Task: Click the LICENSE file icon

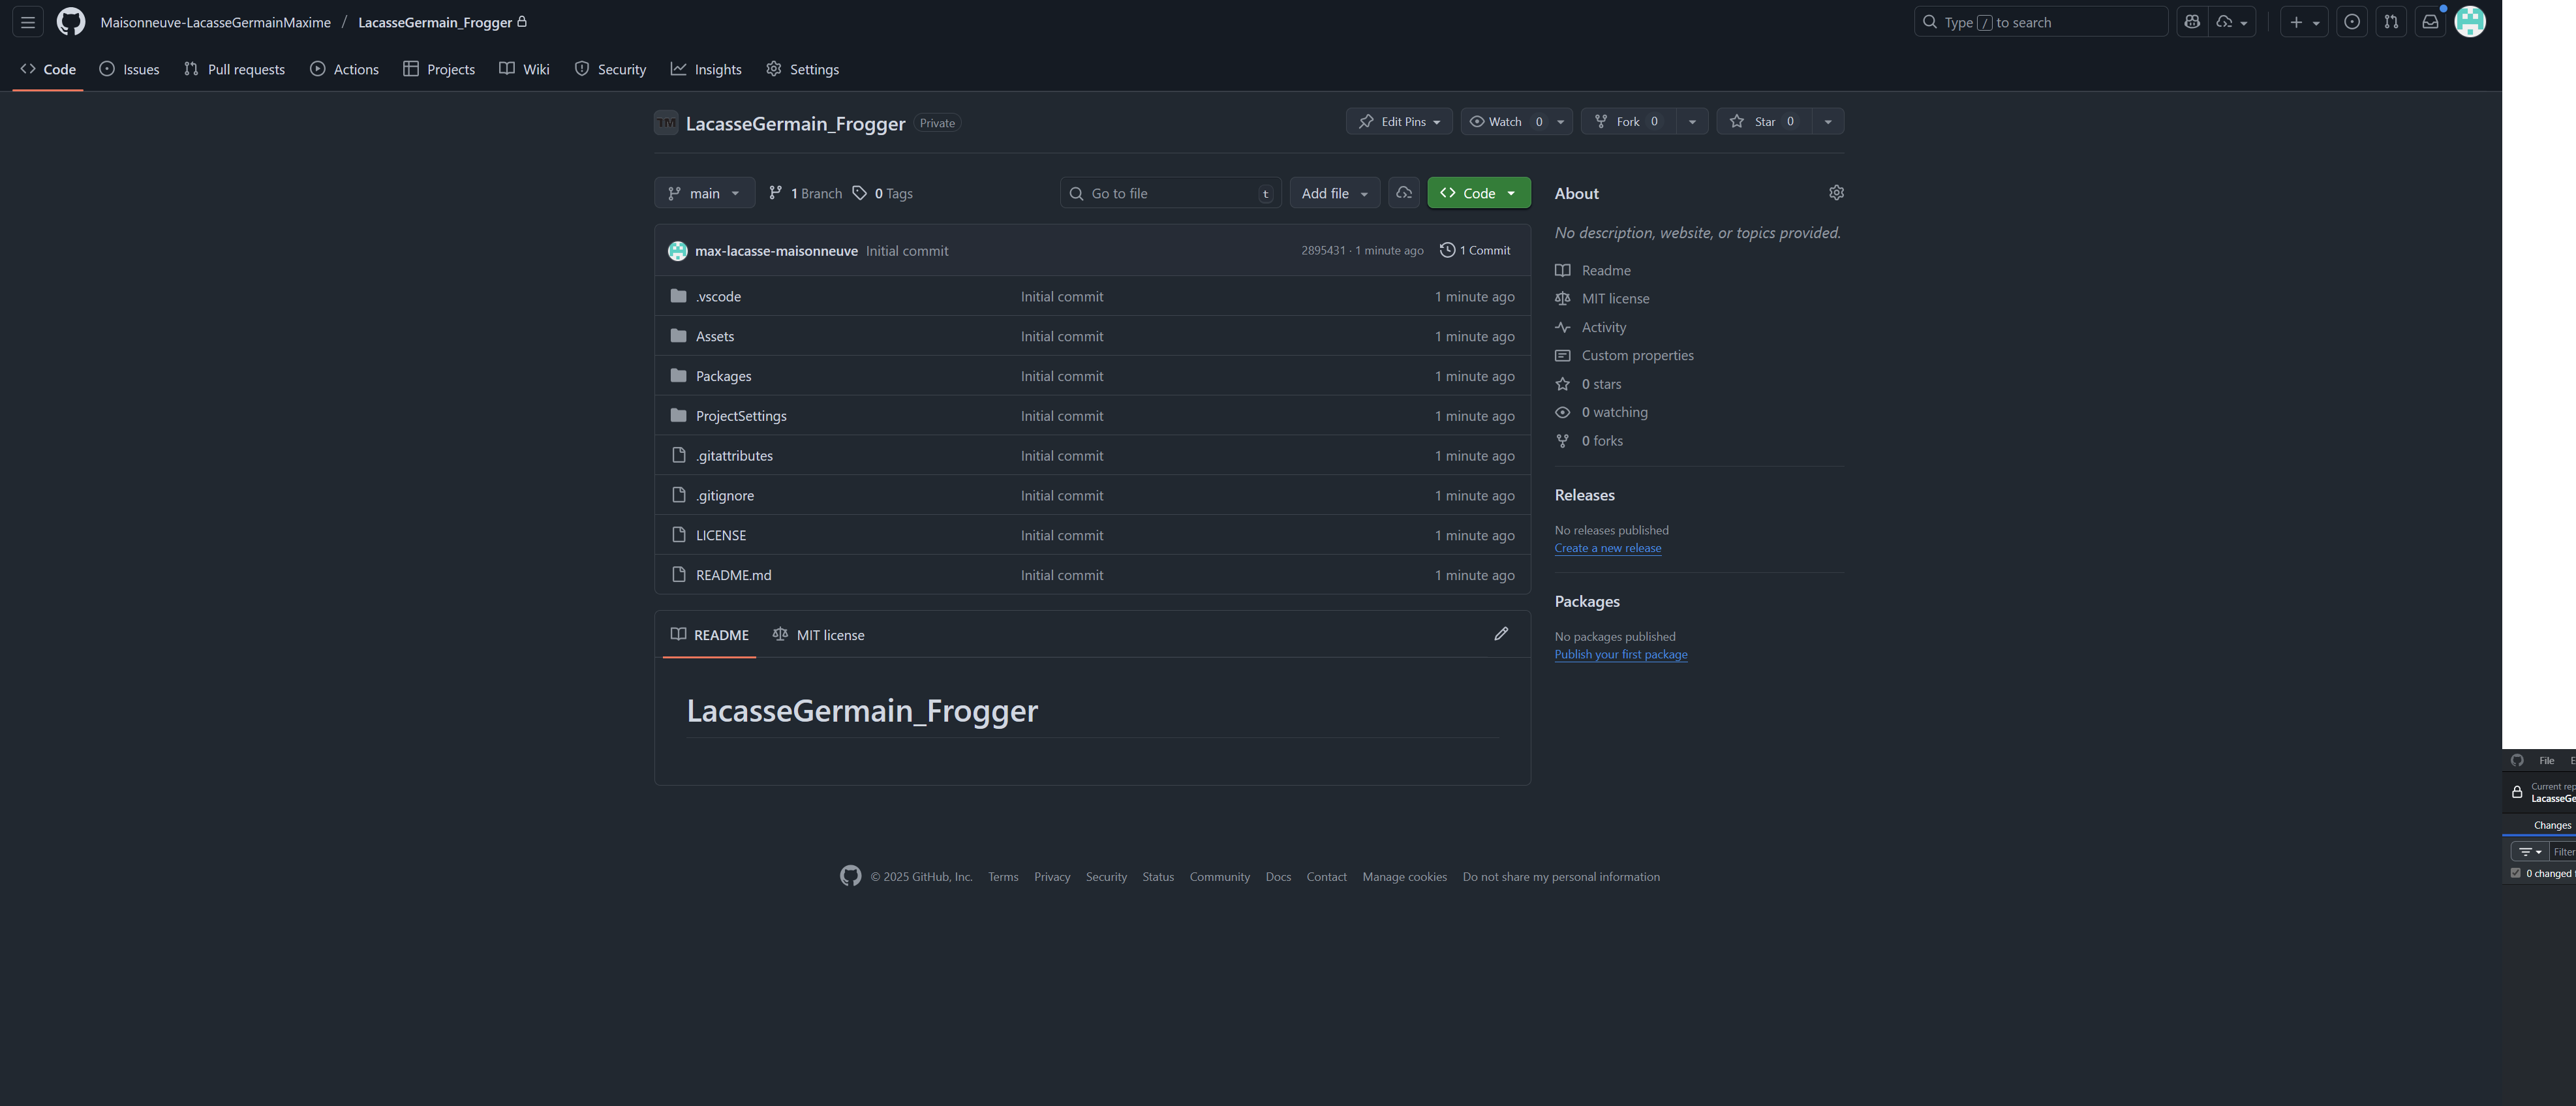Action: (x=679, y=535)
